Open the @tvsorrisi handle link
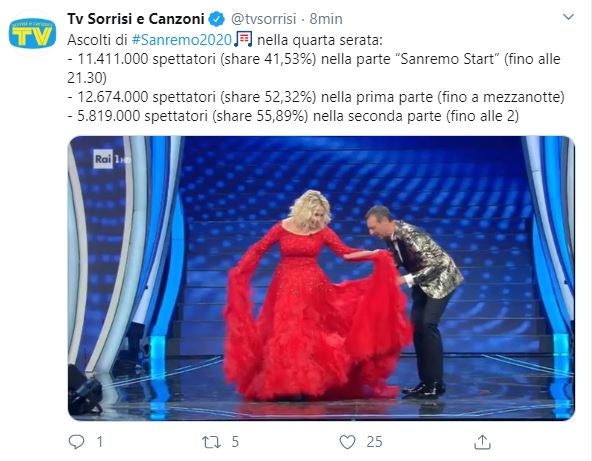592x461 pixels. click(263, 19)
